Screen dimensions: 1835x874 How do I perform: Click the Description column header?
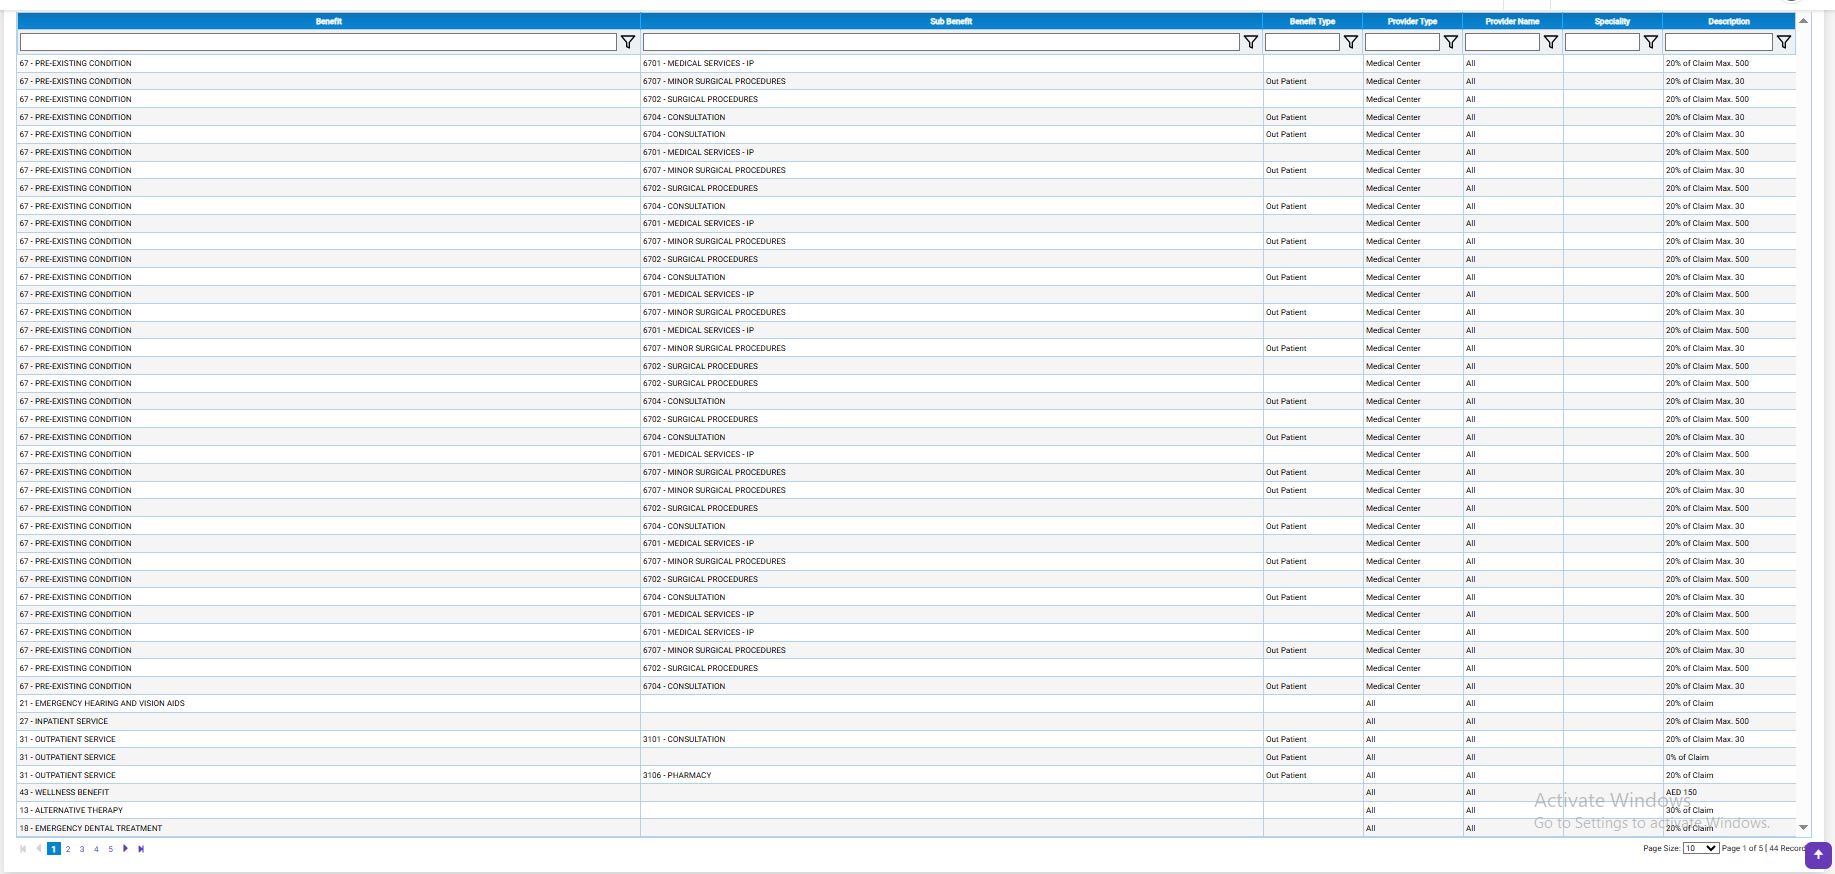[1728, 21]
